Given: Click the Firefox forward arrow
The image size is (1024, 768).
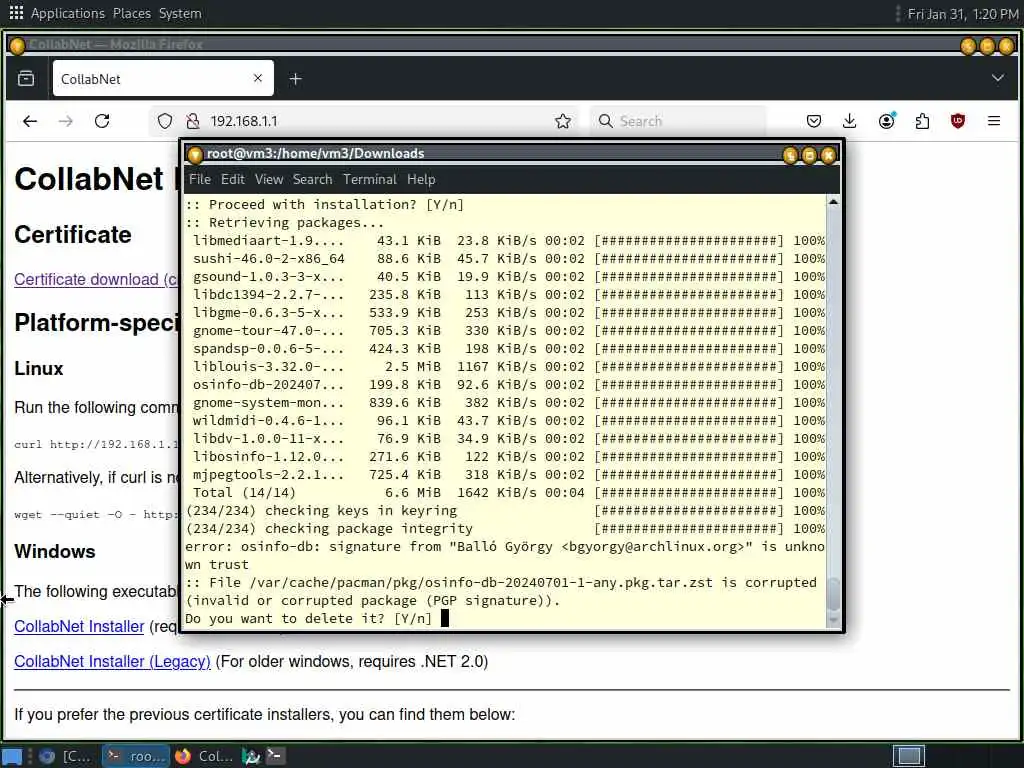Looking at the screenshot, I should 65,121.
